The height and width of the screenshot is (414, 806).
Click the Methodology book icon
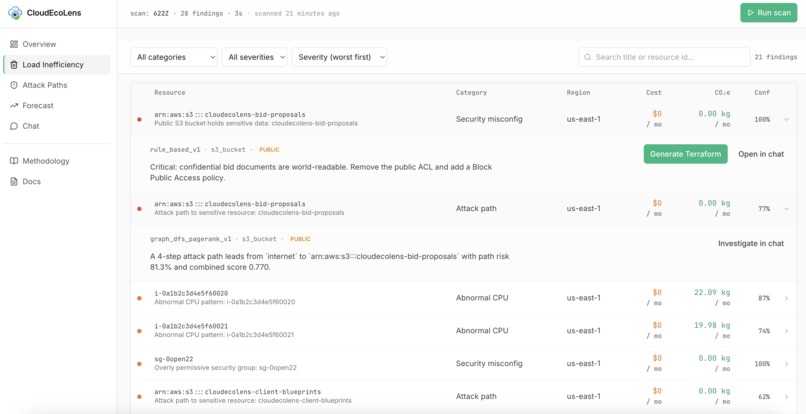[14, 161]
